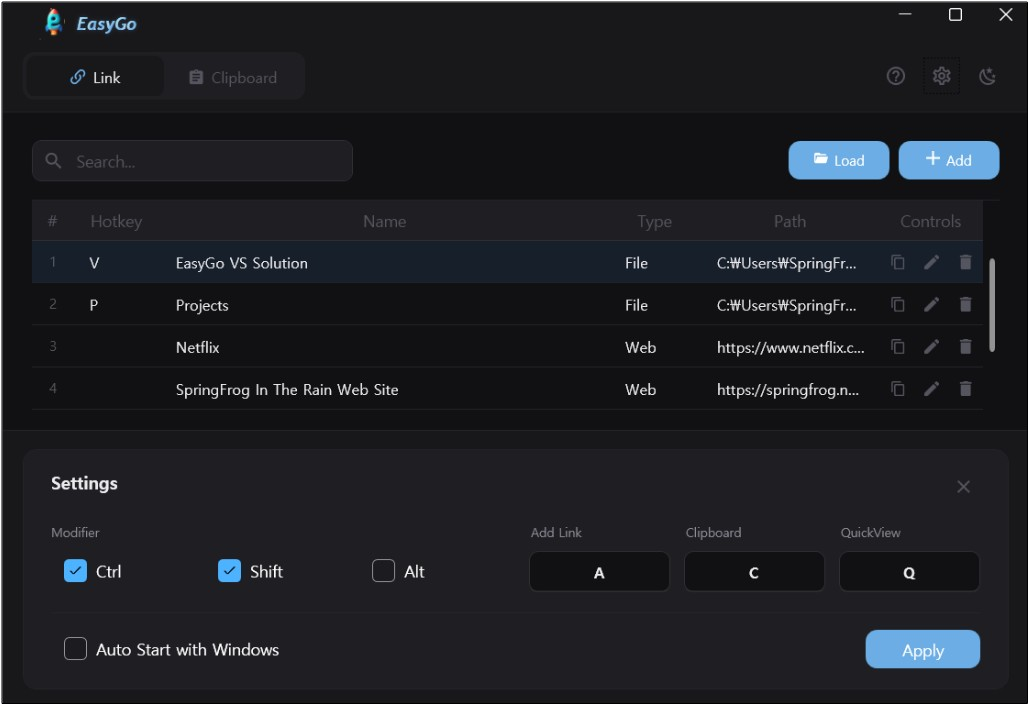Delete the EasyGo VS Solution entry
1028x704 pixels.
pos(965,262)
